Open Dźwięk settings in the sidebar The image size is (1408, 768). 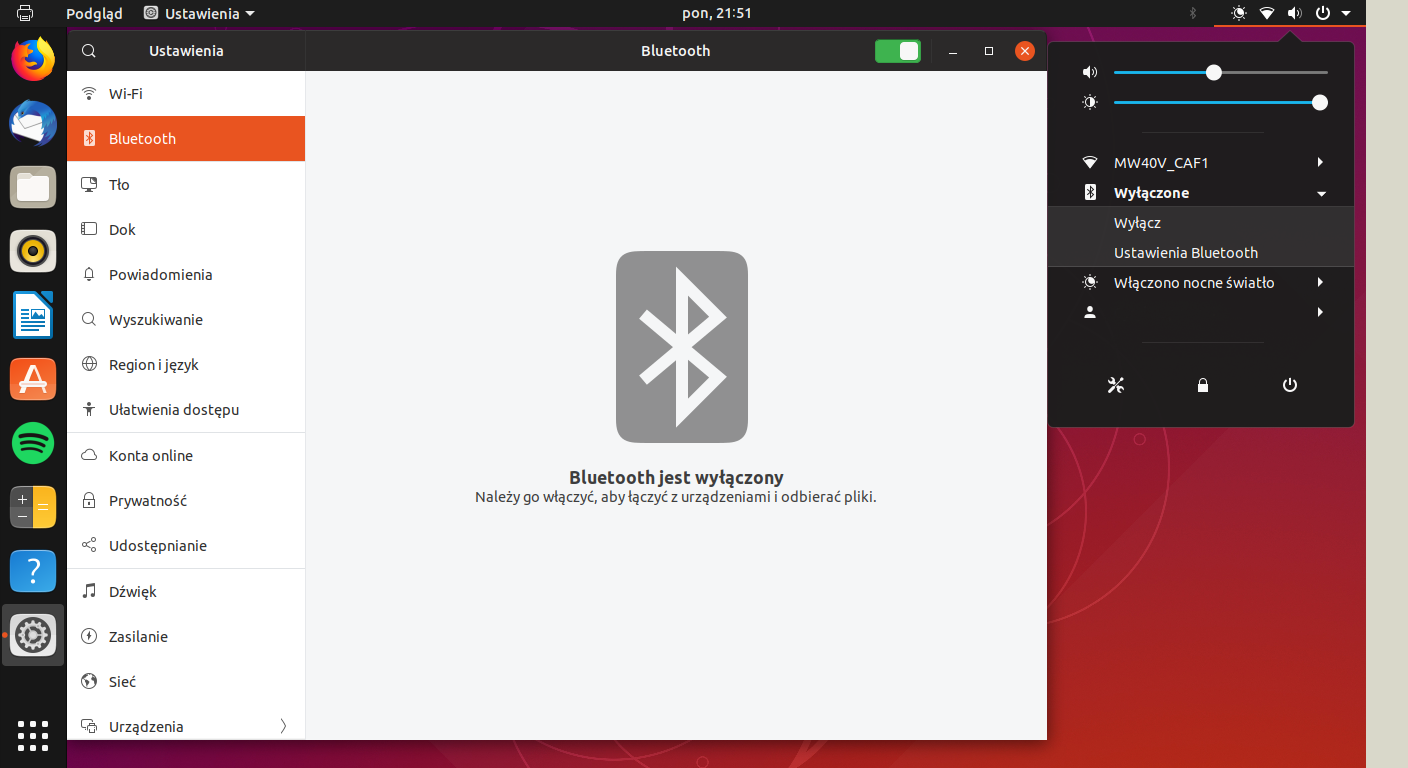(186, 591)
